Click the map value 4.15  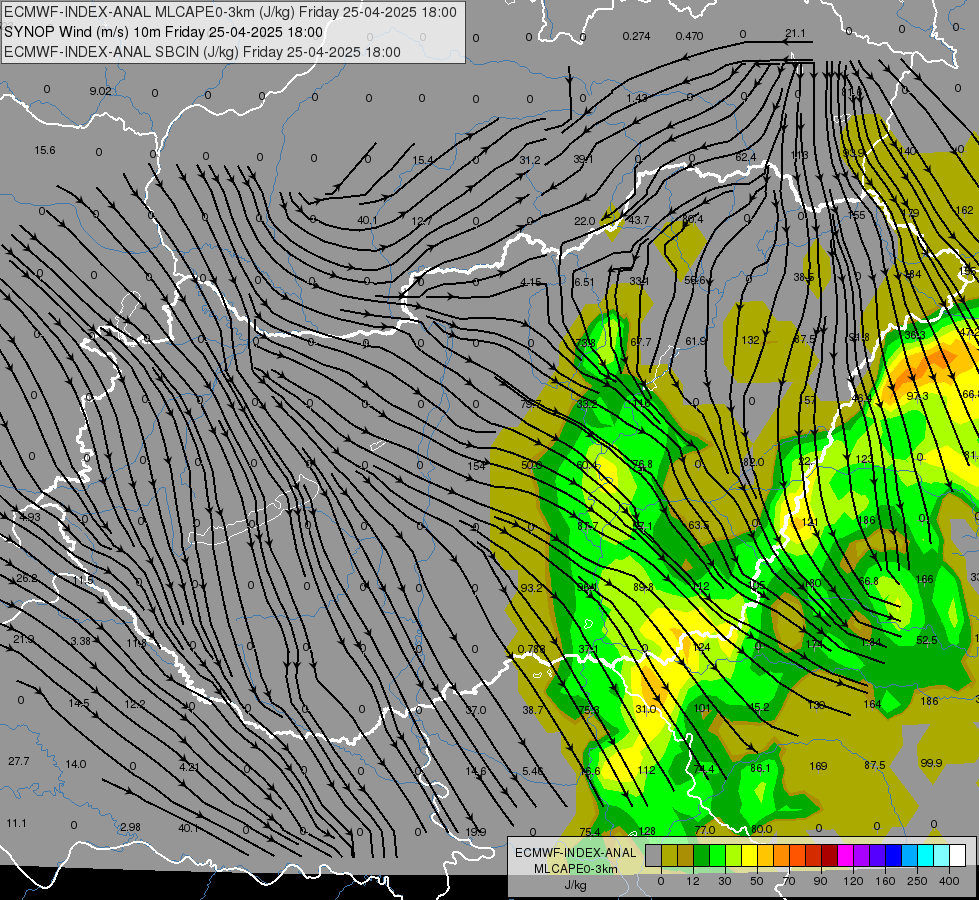531,282
